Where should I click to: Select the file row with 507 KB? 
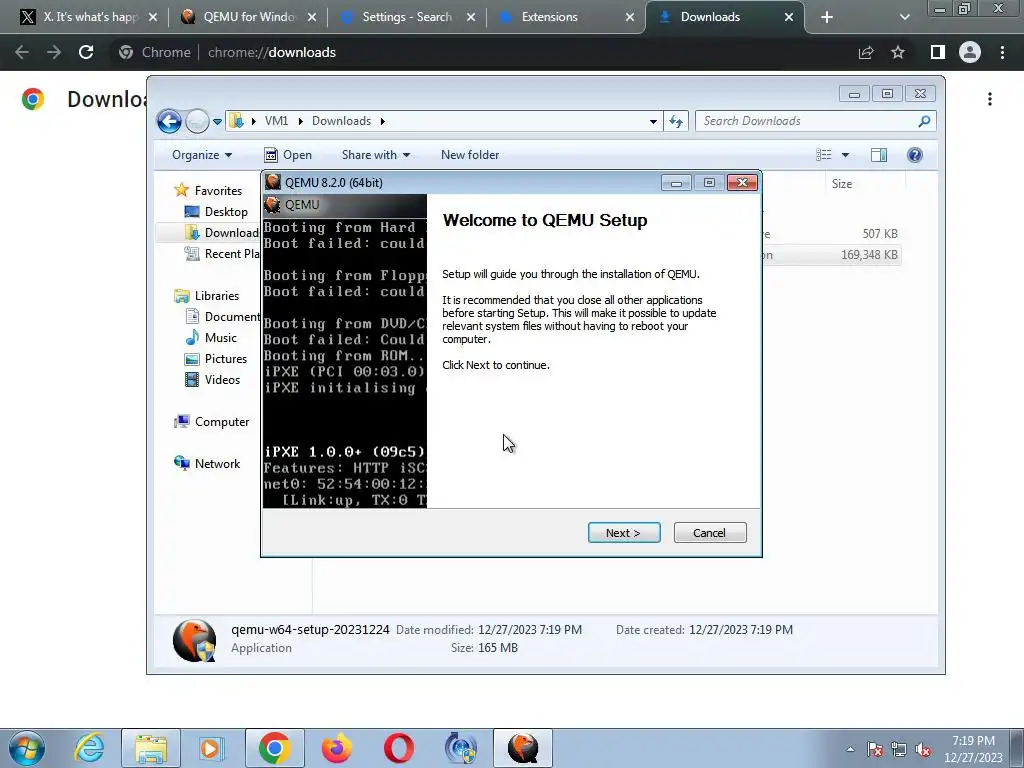[x=831, y=234]
